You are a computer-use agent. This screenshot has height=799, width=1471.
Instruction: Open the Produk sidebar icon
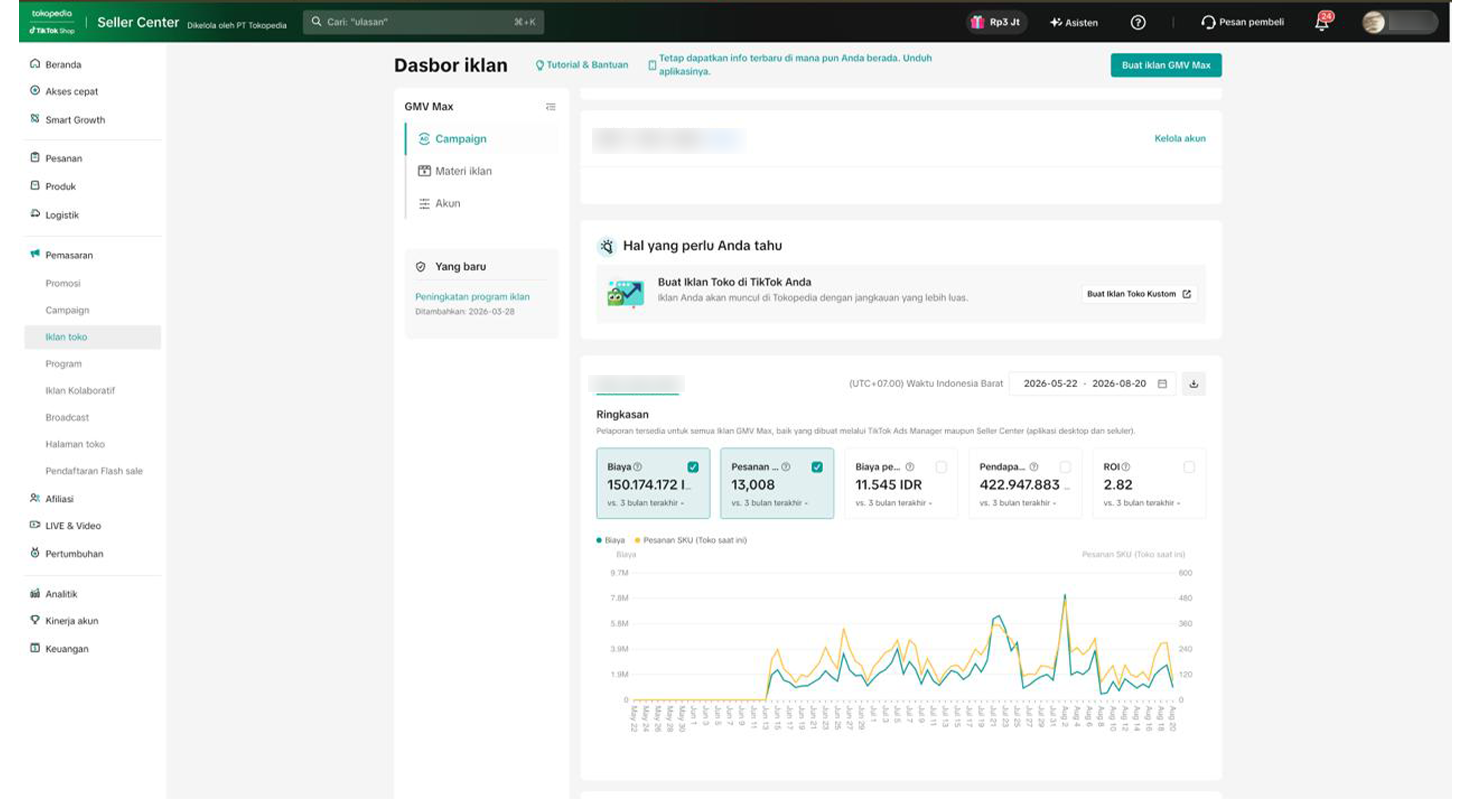[35, 186]
